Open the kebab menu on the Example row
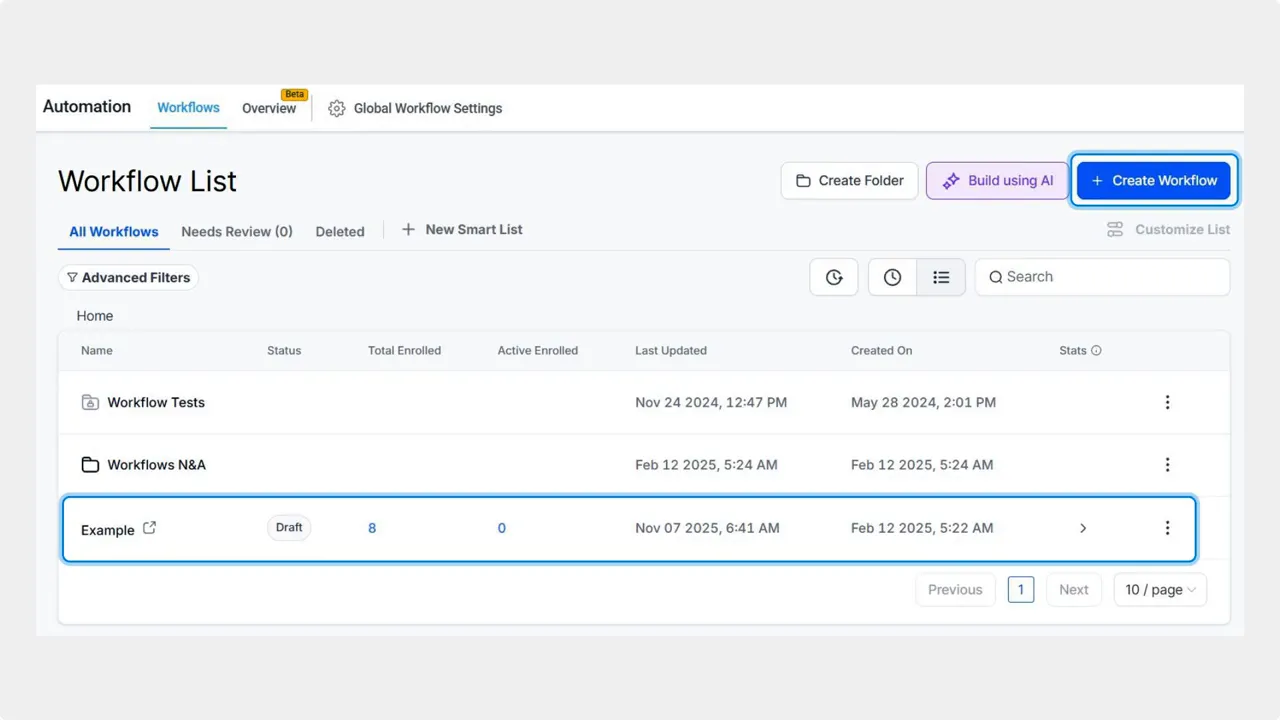1280x720 pixels. [1167, 528]
